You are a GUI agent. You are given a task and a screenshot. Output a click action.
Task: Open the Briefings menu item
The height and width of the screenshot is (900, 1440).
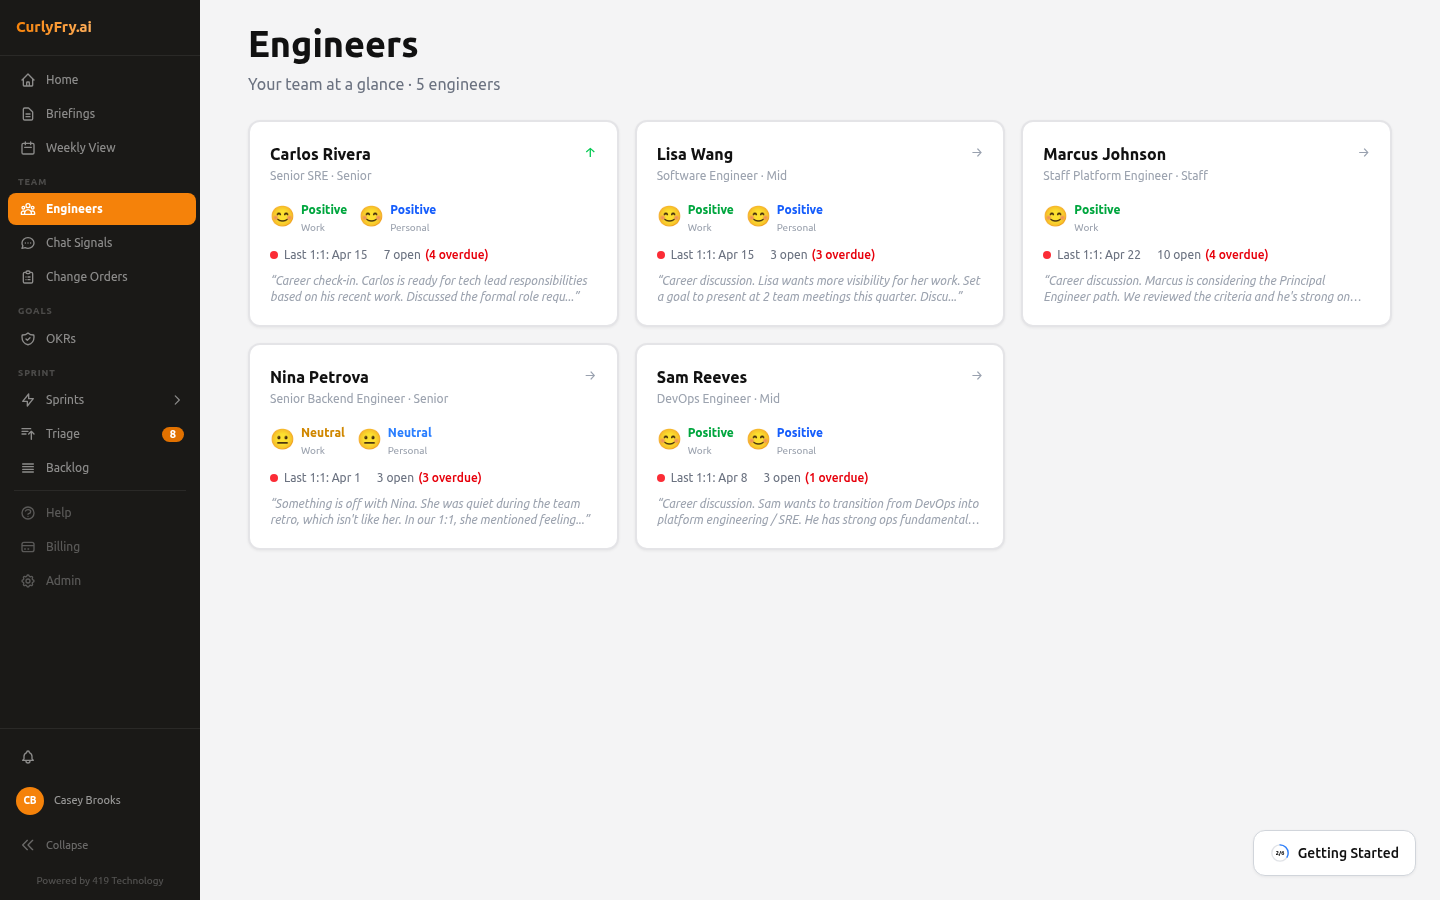tap(102, 114)
